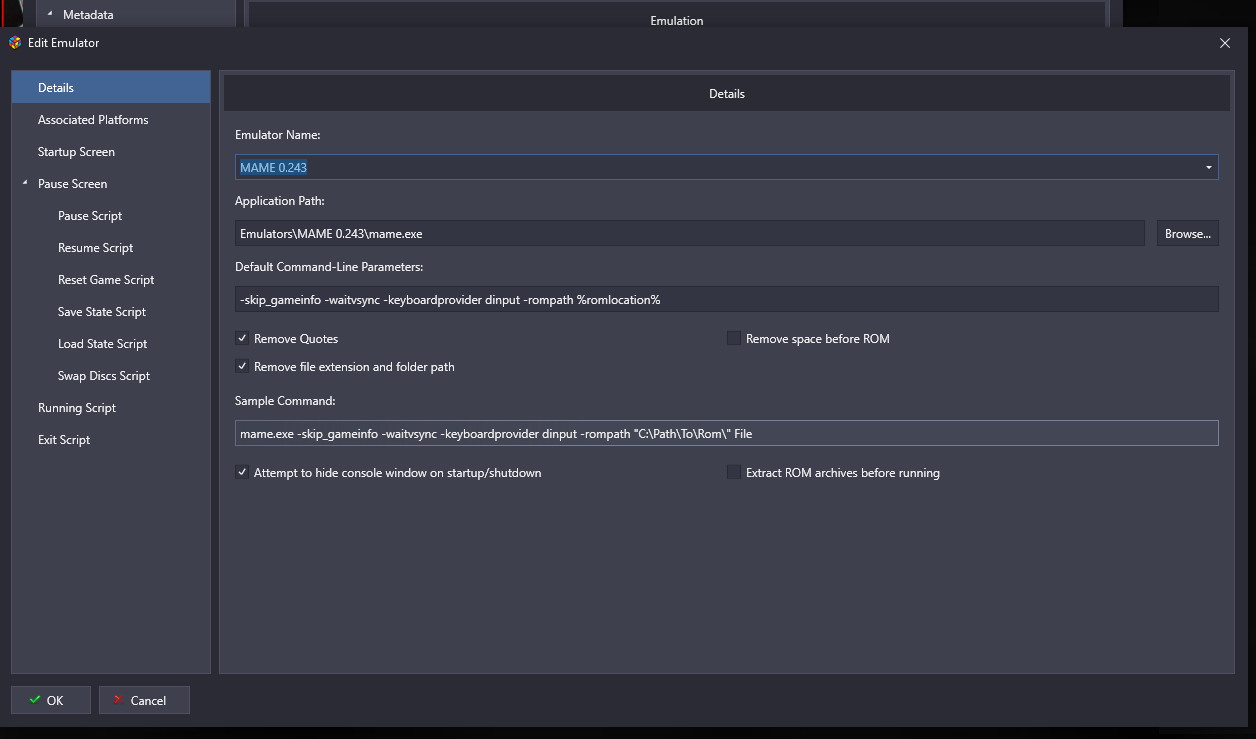1256x739 pixels.
Task: Click the LaunchBox icon in title bar
Action: 14,43
